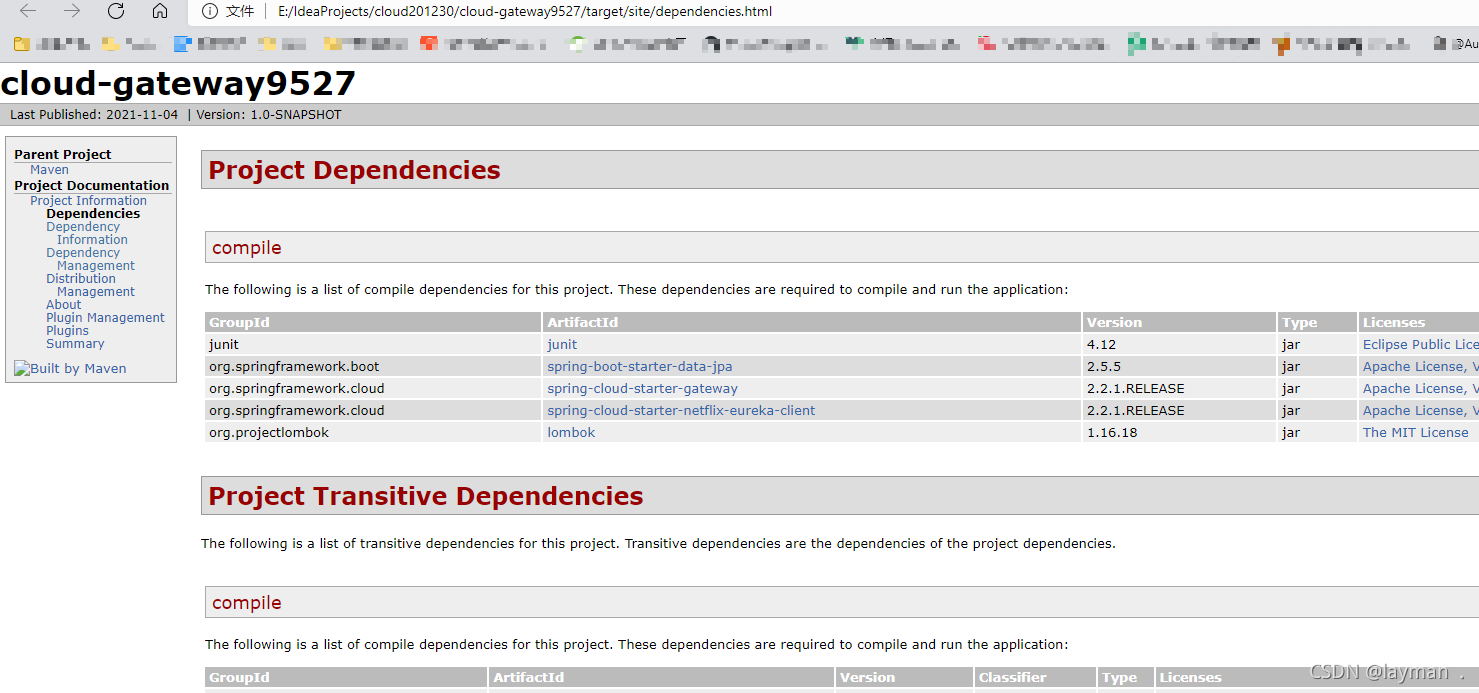
Task: Click the cloud-gateway9527 page title
Action: pyautogui.click(x=178, y=83)
